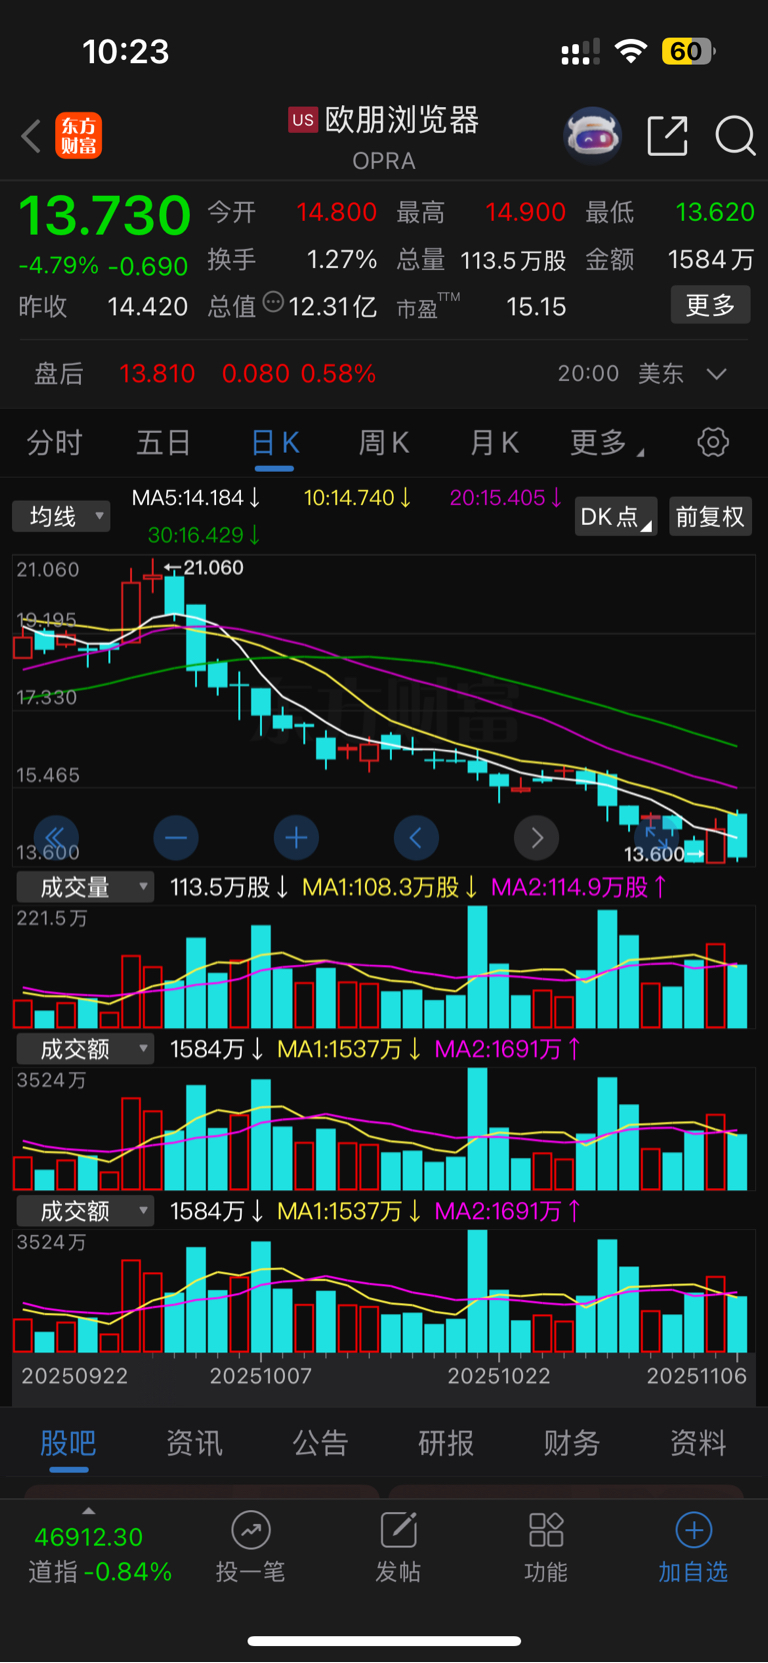The width and height of the screenshot is (768, 1663).
Task: Switch to 分时 chart tab
Action: point(54,443)
